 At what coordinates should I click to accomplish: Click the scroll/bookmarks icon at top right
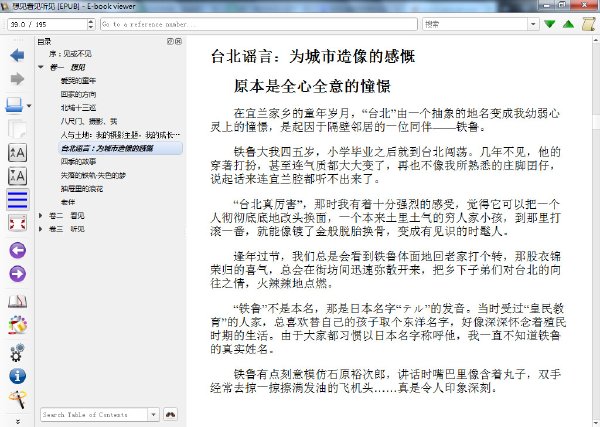(x=588, y=24)
